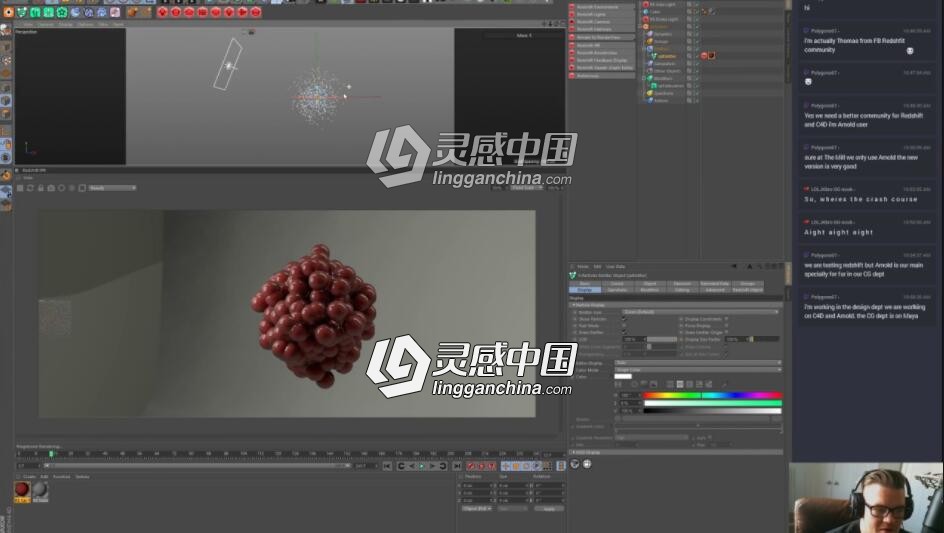
Task: Click the highlighted HSV mode icon in color picker
Action: [680, 384]
